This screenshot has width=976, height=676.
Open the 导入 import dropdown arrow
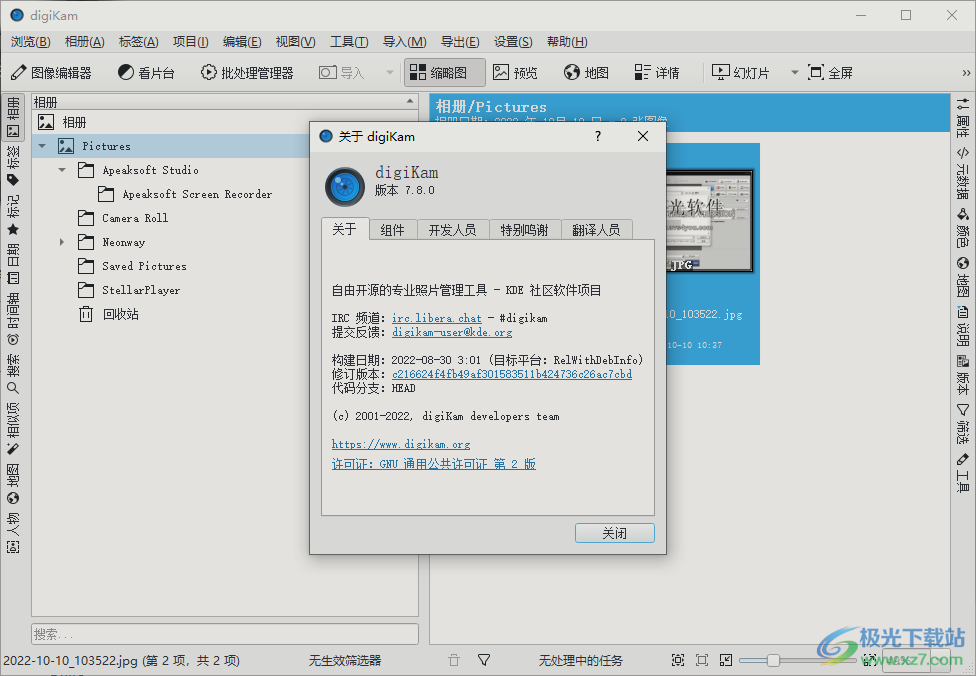390,73
